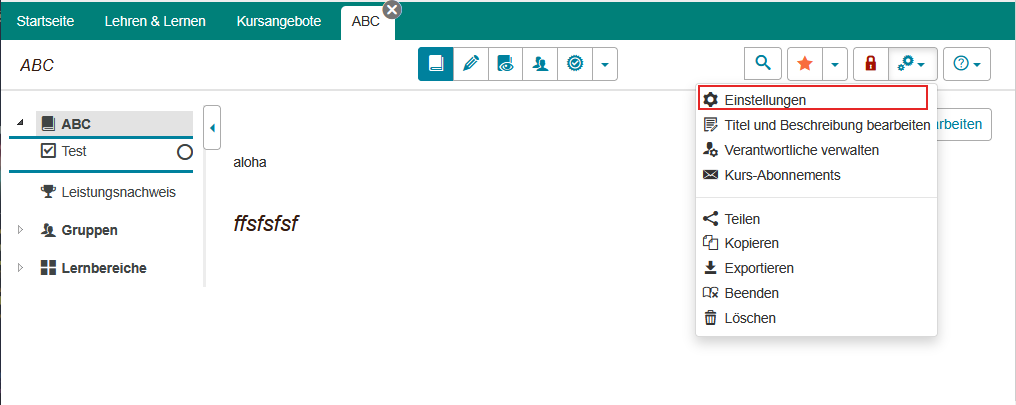Open the course editor pencil icon

[471, 64]
